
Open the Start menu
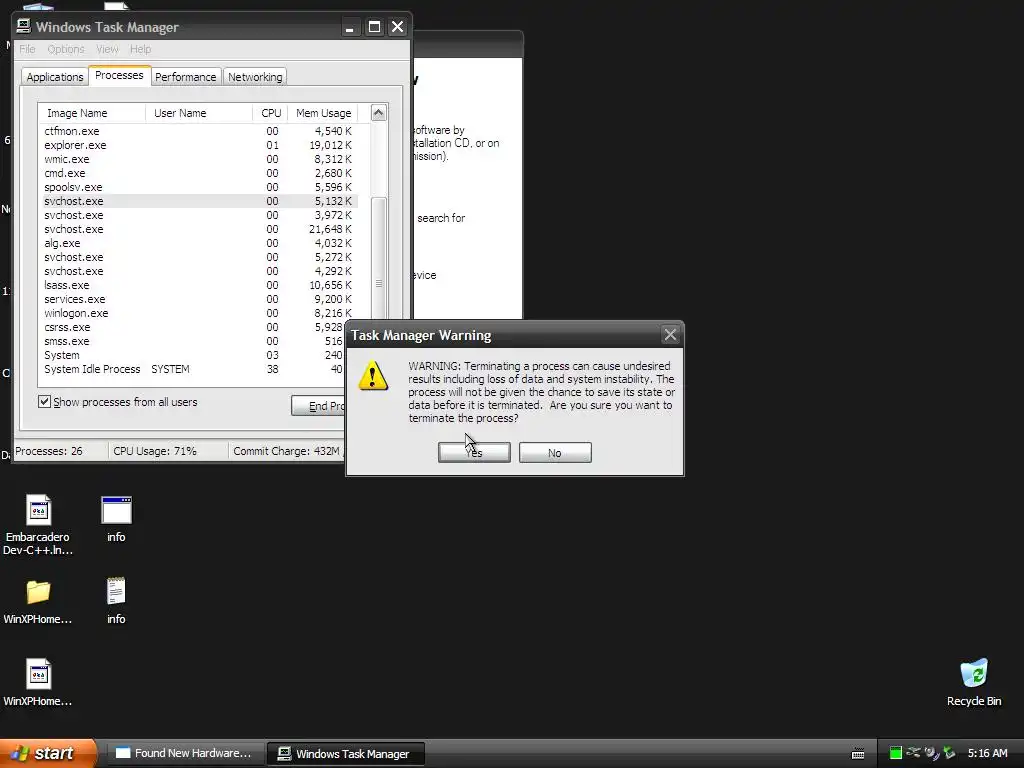(47, 753)
